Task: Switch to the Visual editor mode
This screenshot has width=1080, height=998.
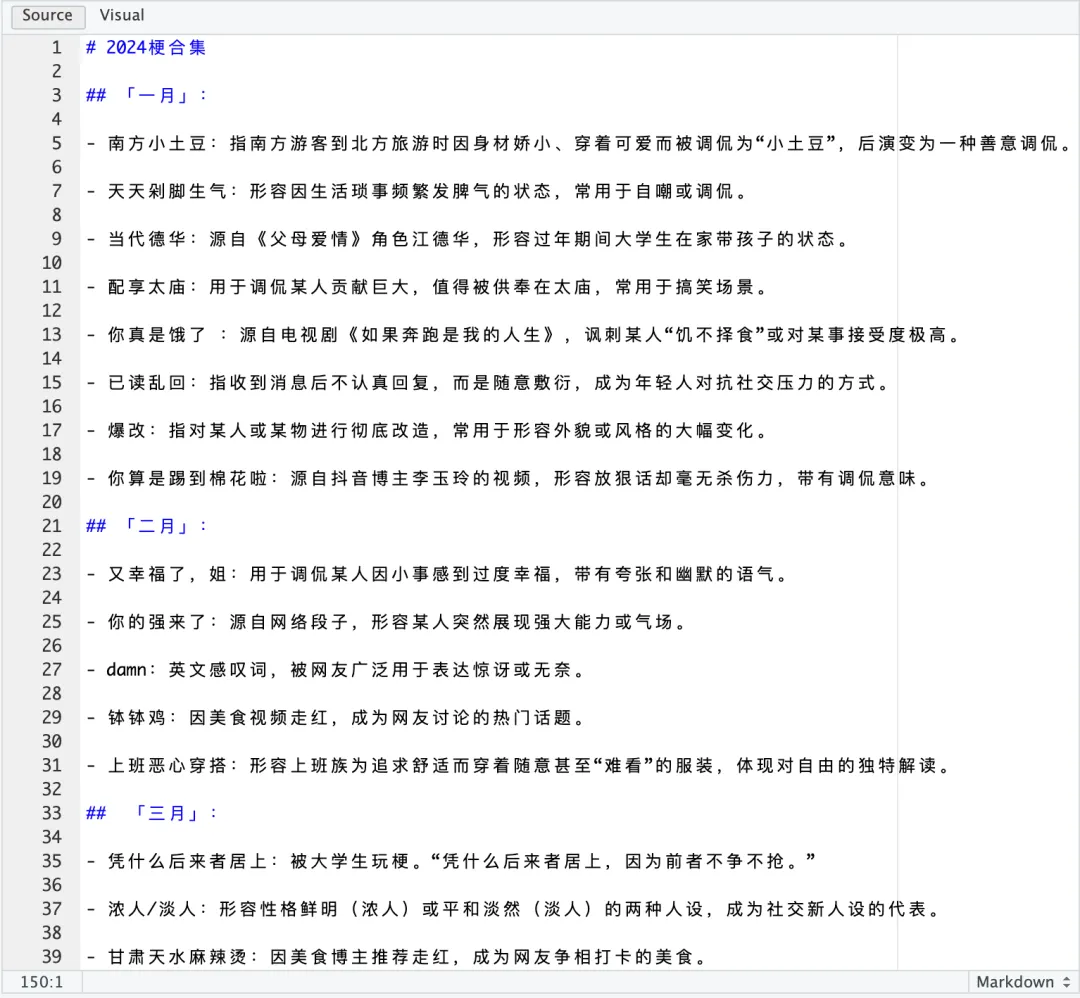Action: coord(122,15)
